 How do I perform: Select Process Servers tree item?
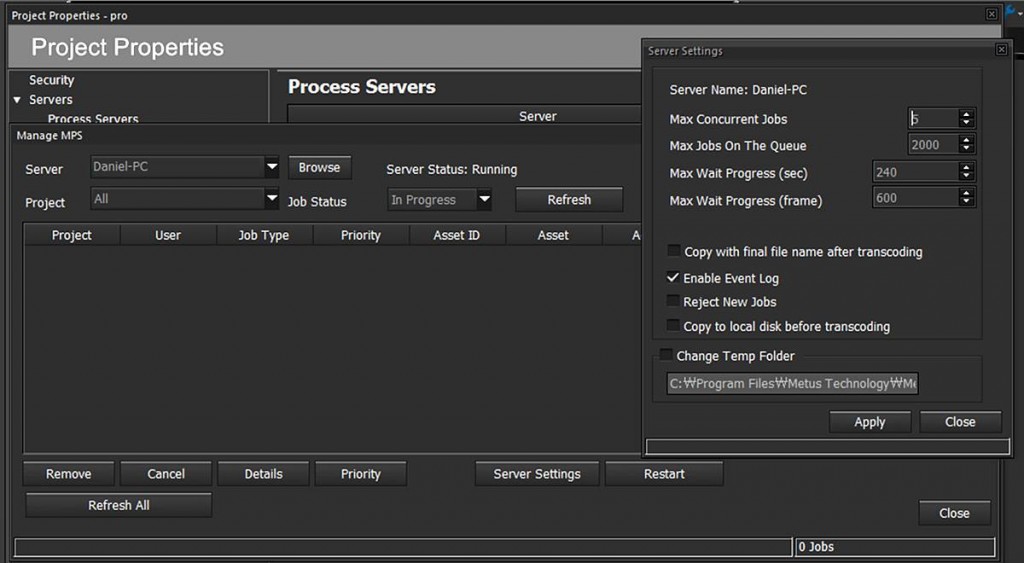[x=93, y=119]
